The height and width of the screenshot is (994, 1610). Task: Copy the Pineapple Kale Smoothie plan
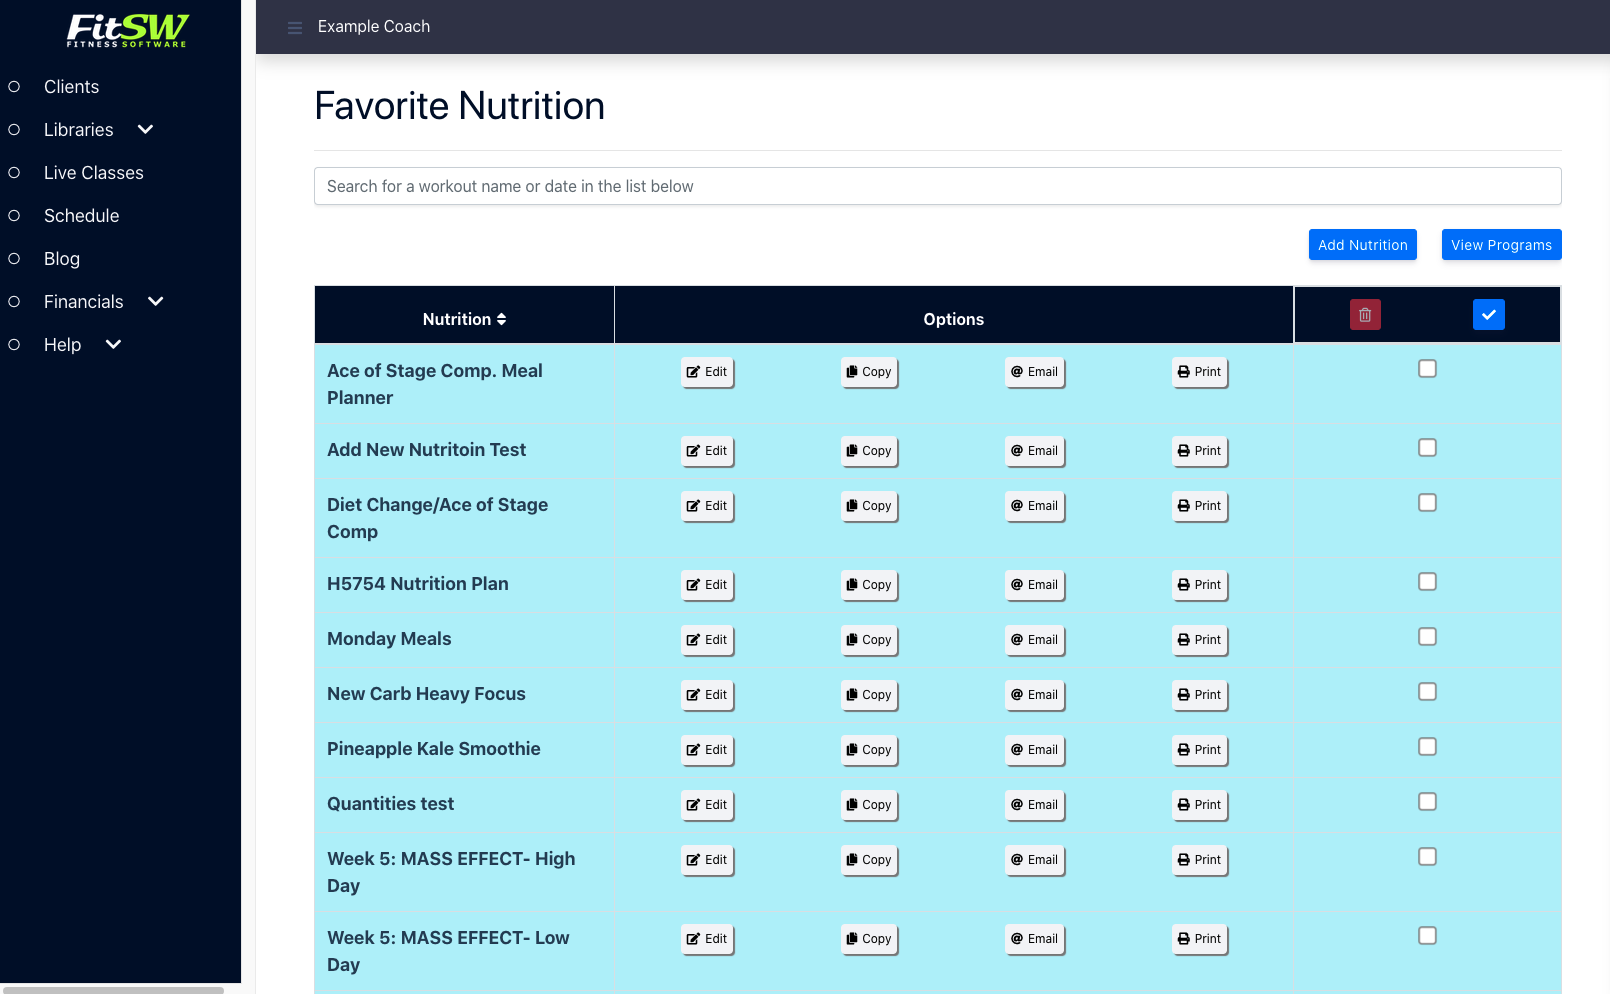coord(869,750)
